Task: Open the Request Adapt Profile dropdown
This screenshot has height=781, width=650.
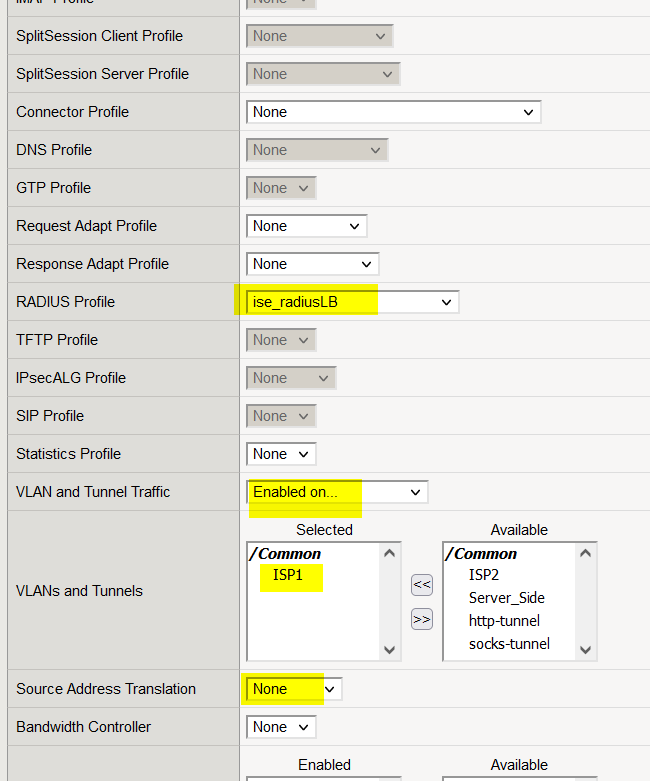Action: (x=307, y=226)
